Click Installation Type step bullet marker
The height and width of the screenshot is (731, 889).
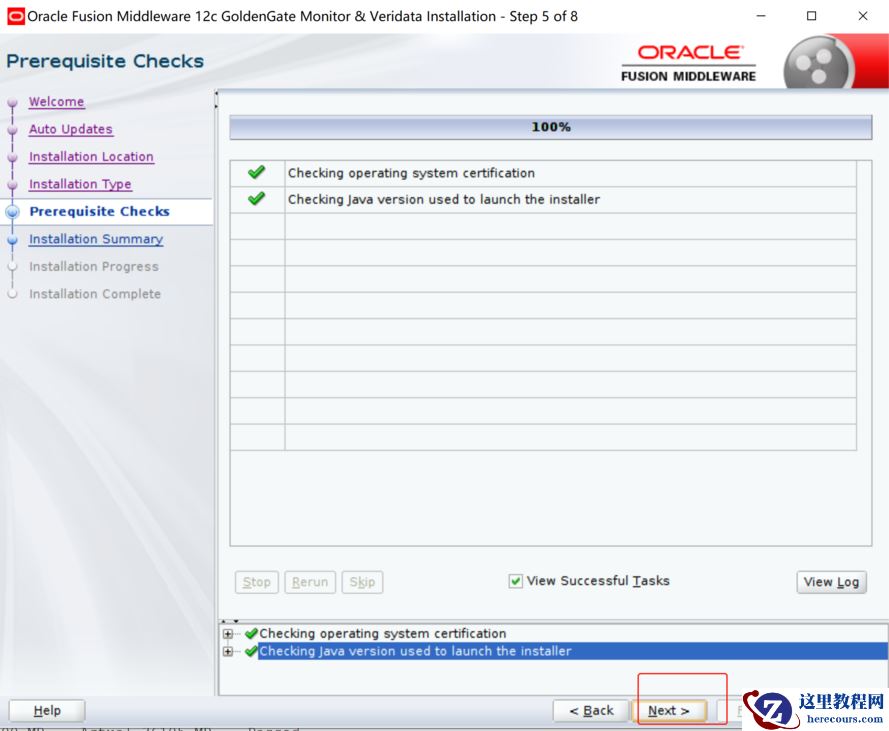point(12,185)
